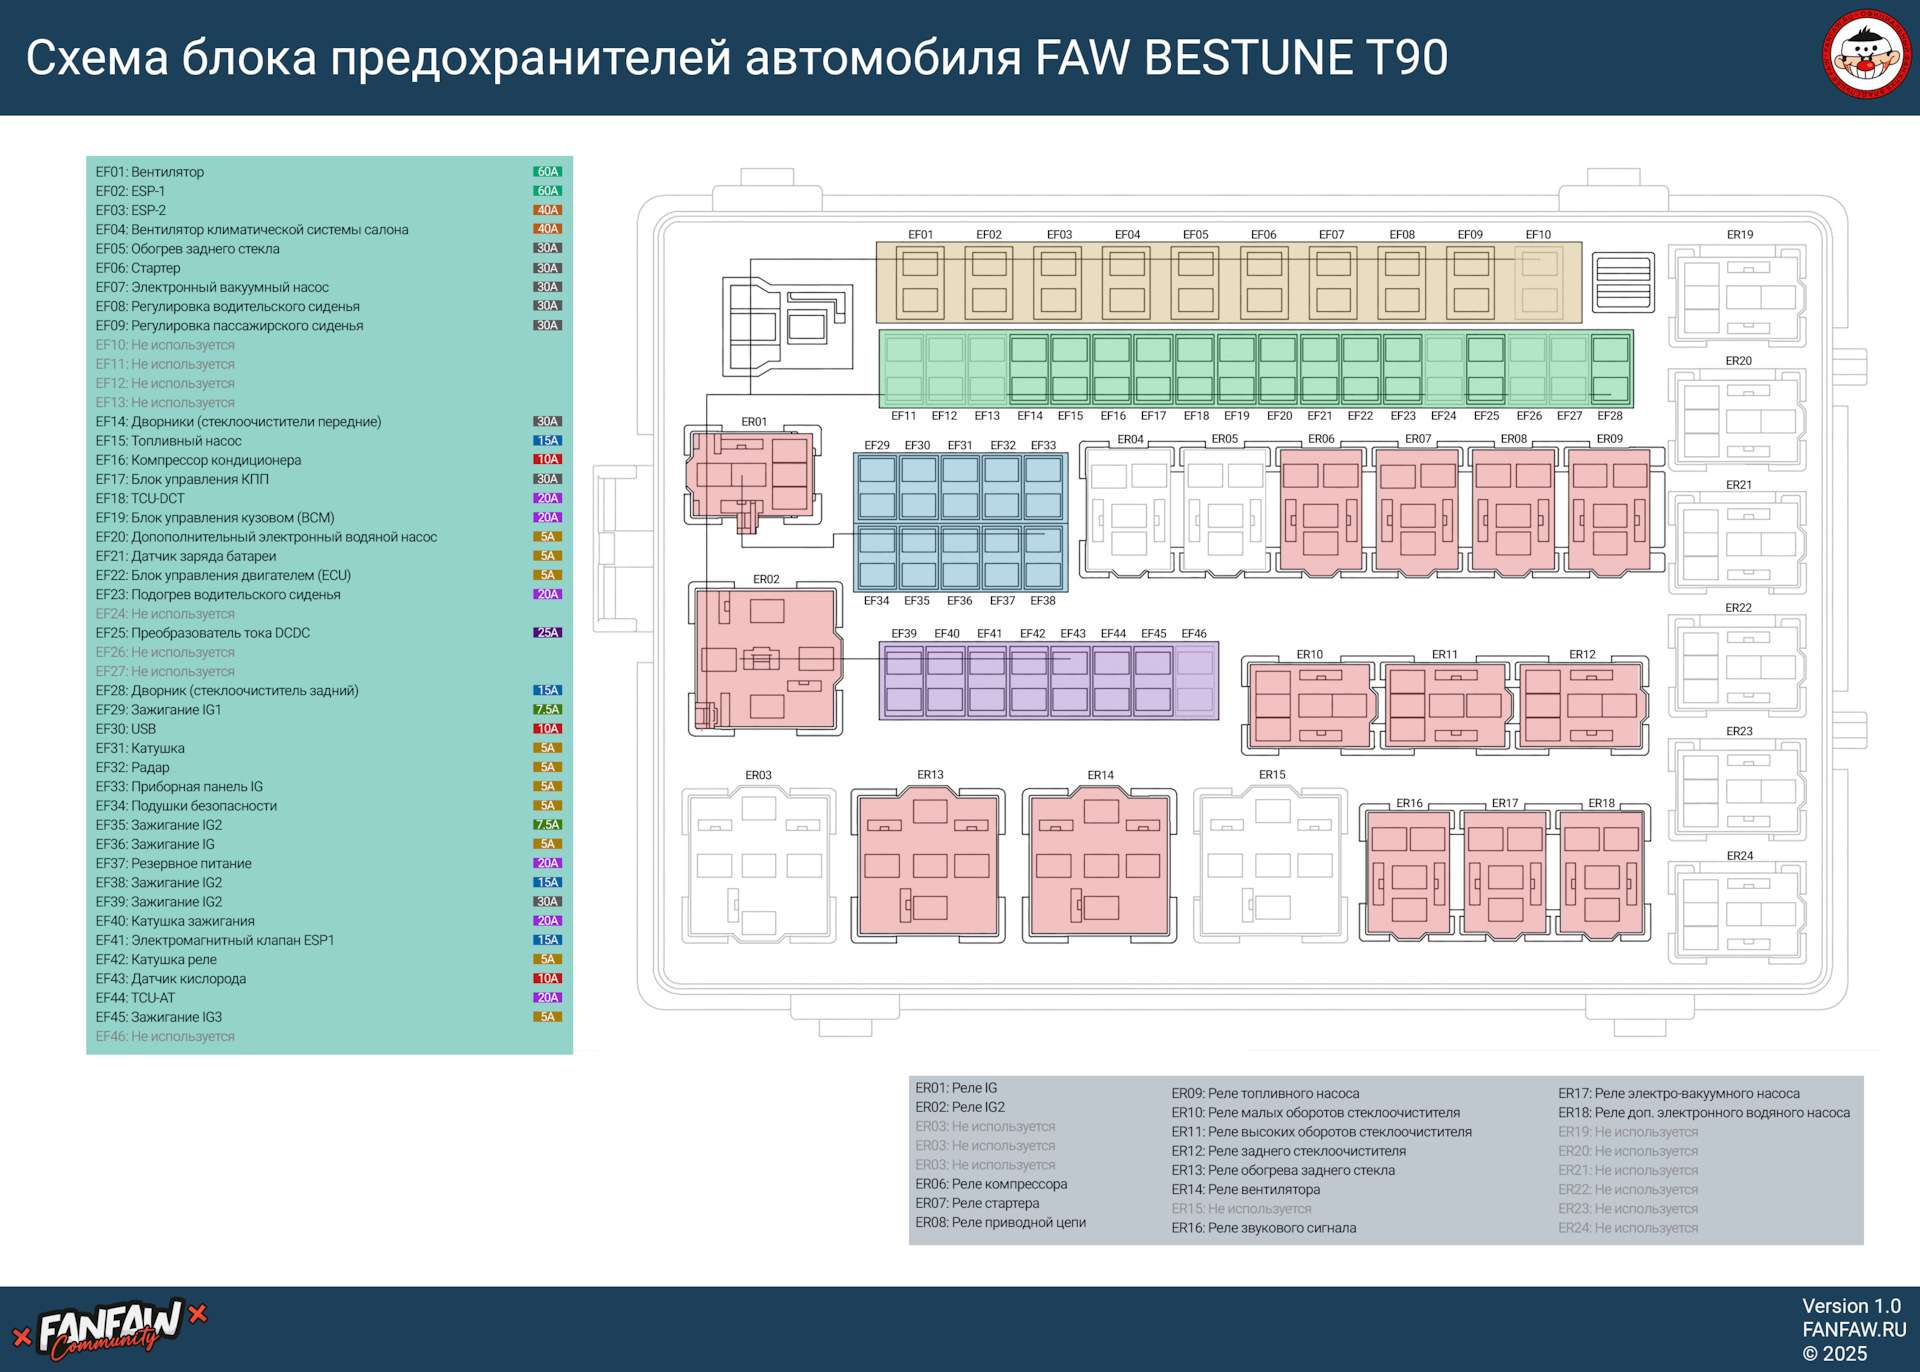Click the 60A rating badge next to EF01
Viewport: 1920px width, 1372px height.
click(548, 171)
